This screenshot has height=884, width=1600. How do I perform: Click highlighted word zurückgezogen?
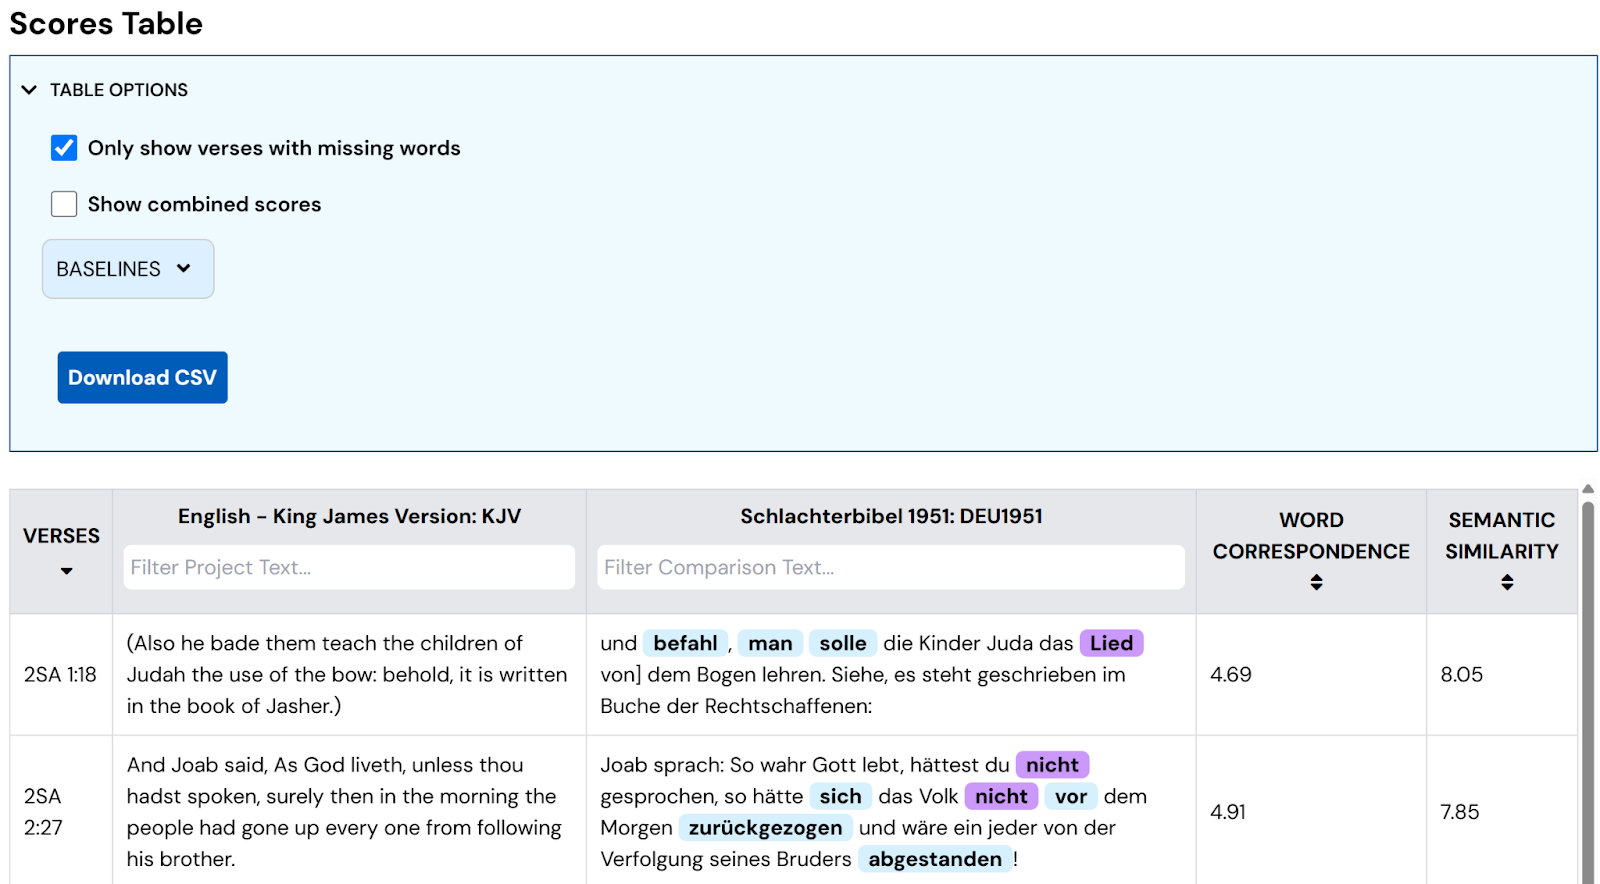[765, 828]
